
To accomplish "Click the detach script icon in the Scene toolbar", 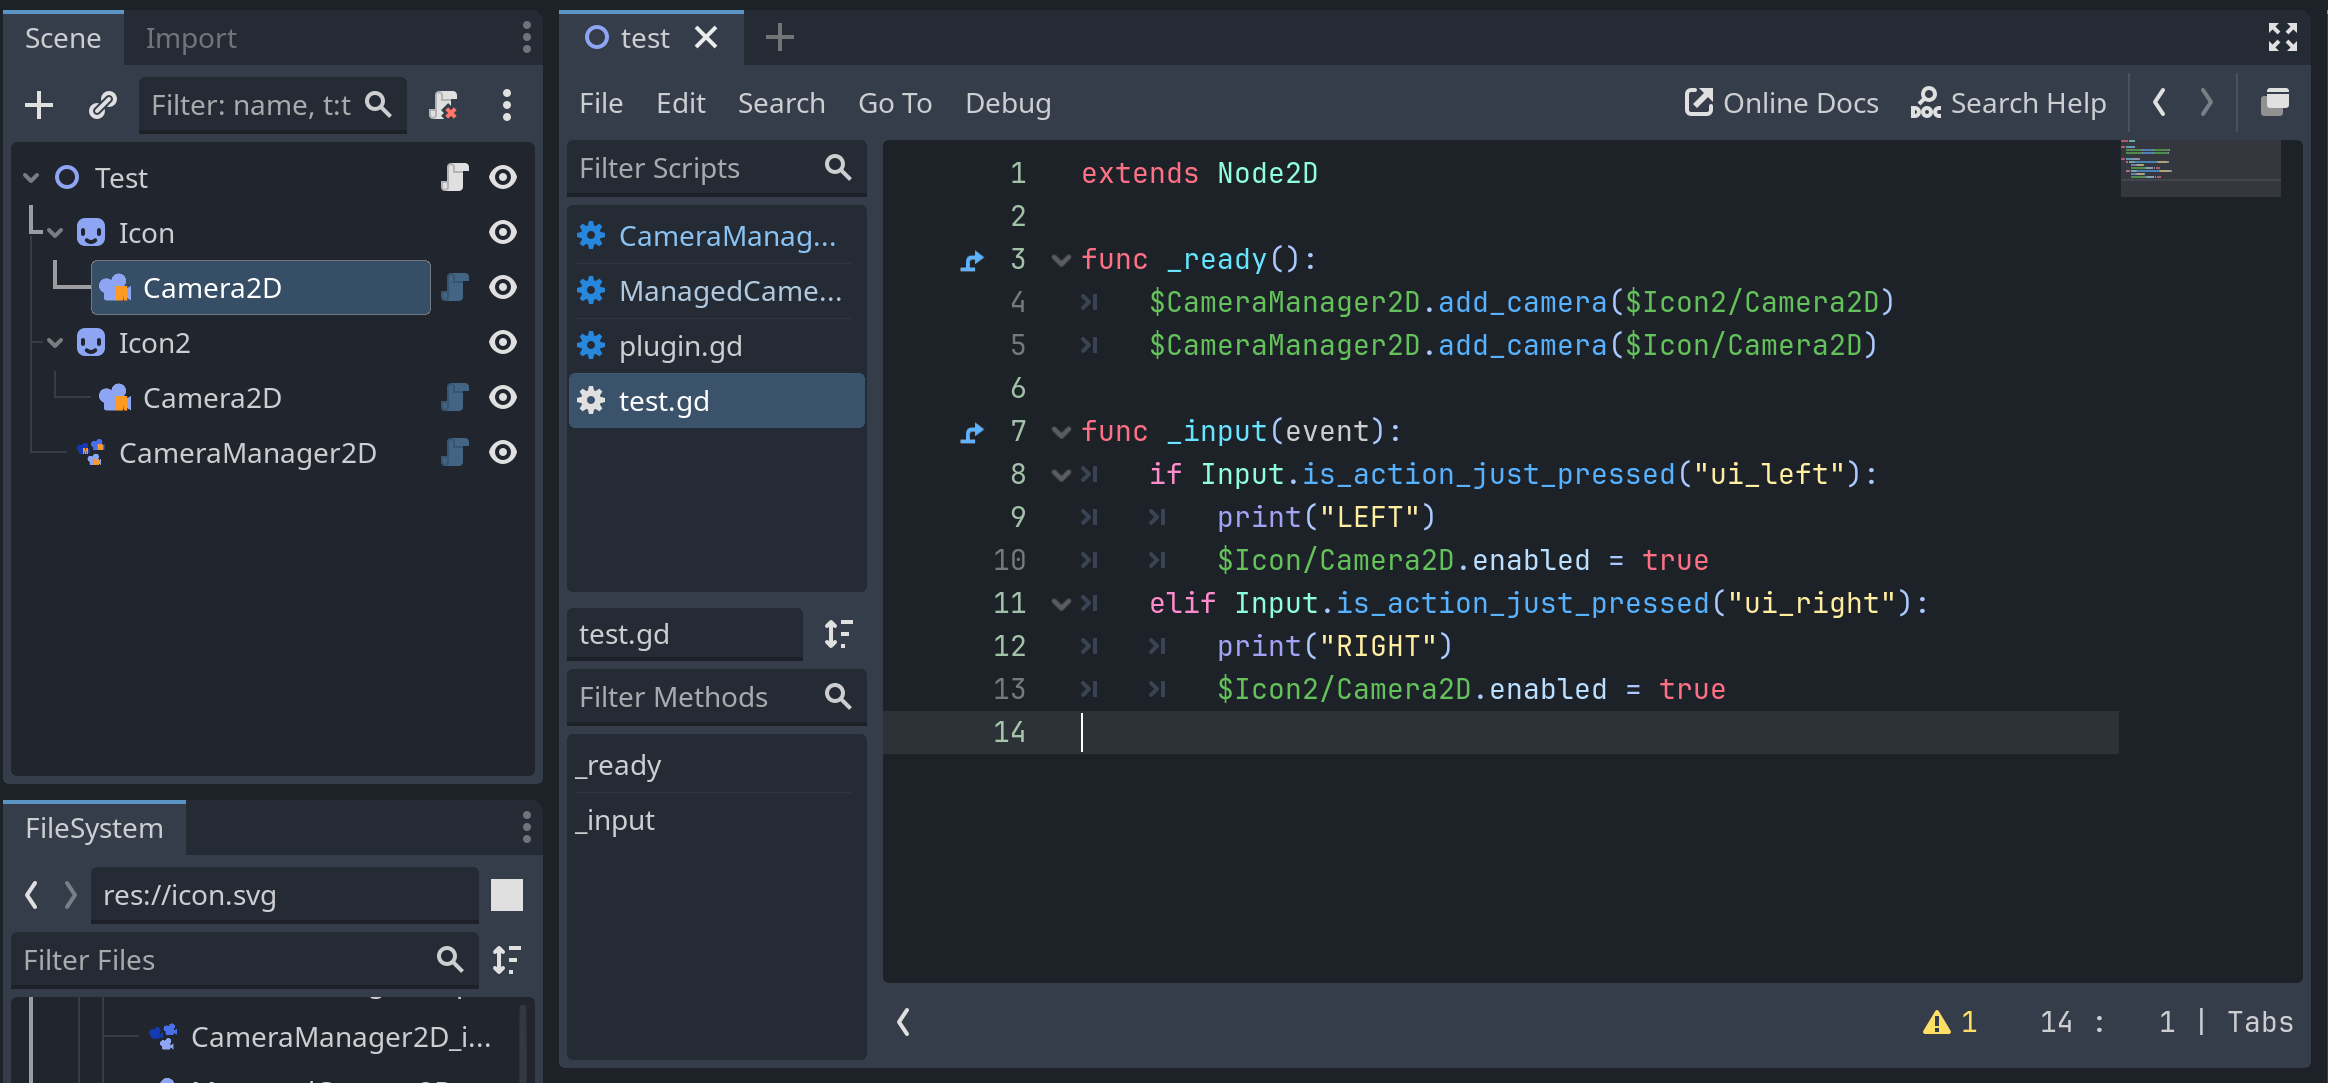I will click(443, 105).
